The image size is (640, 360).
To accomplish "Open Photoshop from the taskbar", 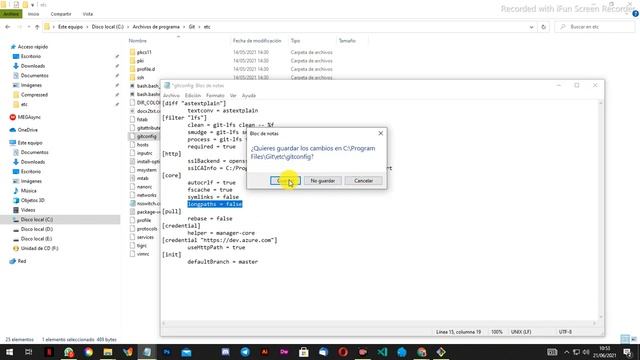I will coord(167,352).
